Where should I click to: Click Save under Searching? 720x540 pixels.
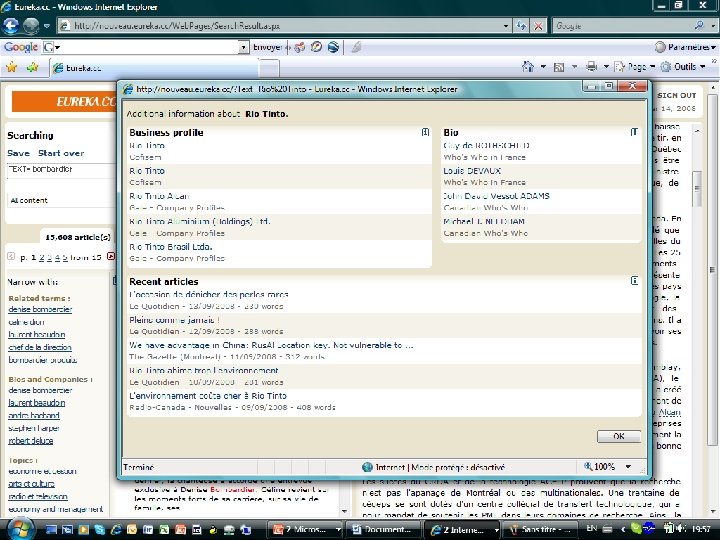coord(18,153)
